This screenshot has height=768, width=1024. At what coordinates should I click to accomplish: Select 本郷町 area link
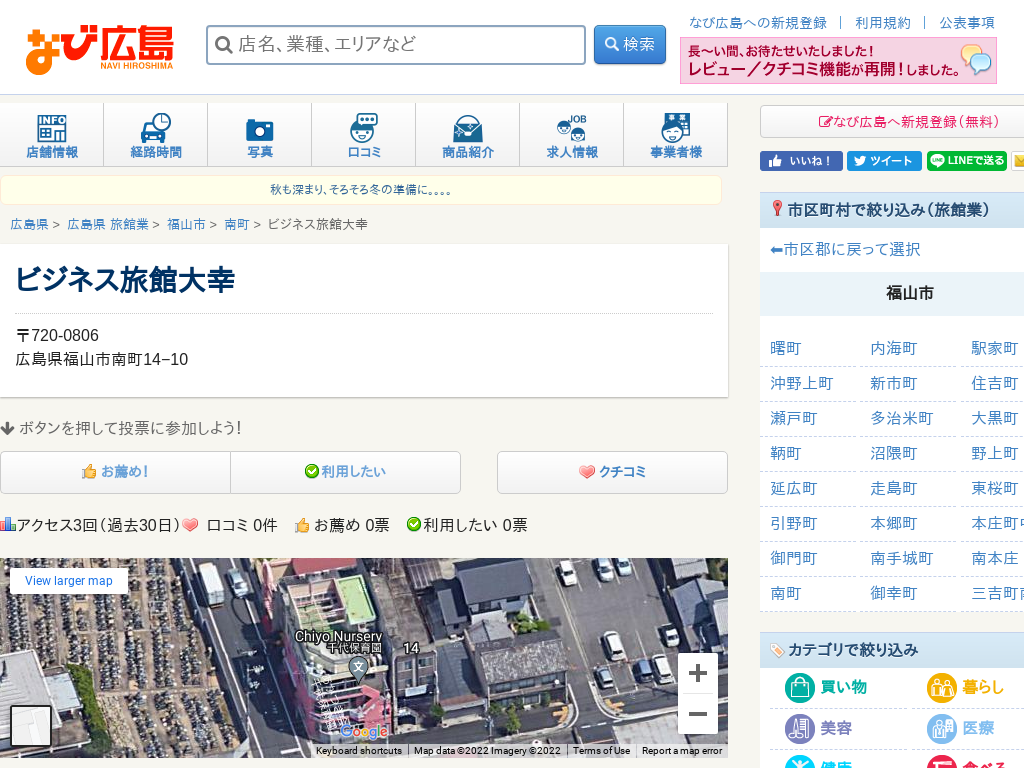coord(893,523)
